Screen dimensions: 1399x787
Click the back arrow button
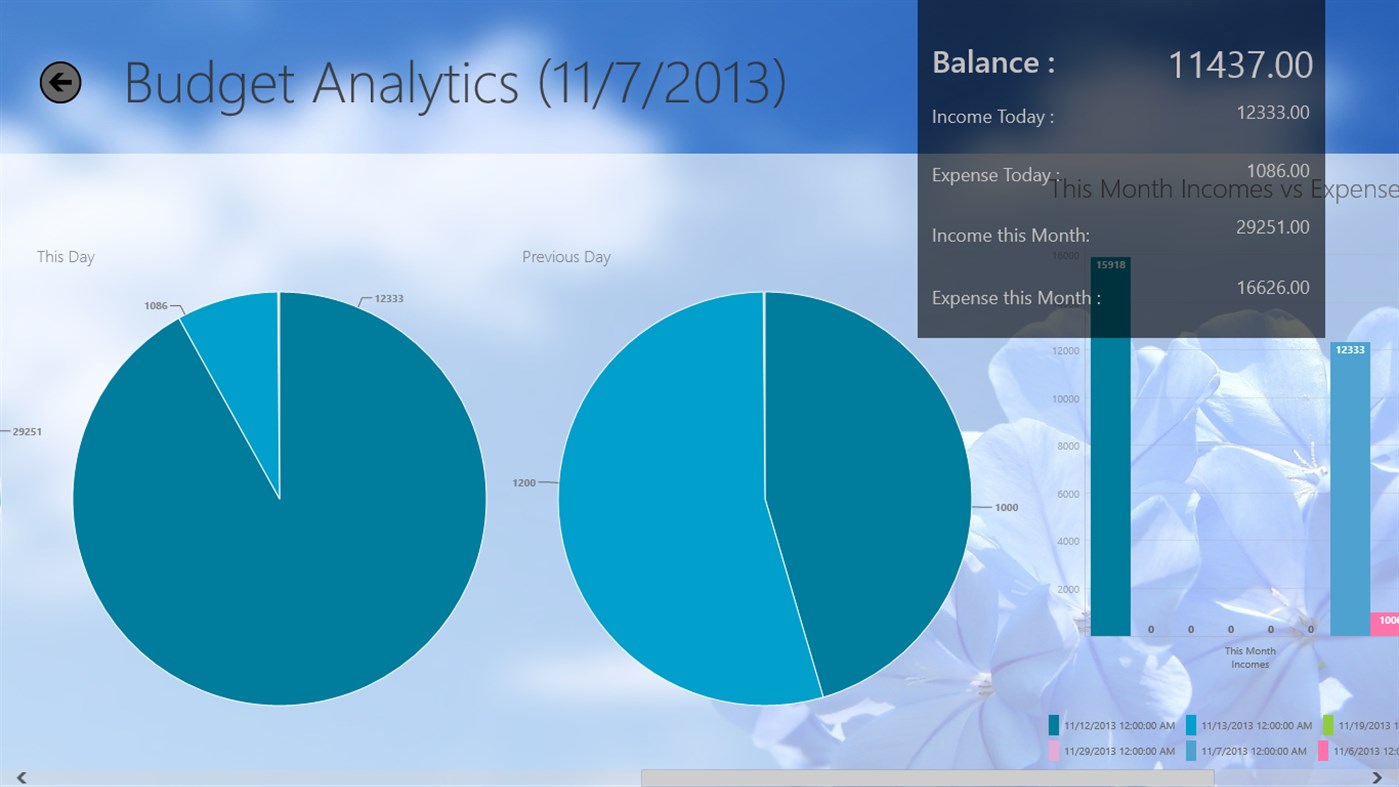point(60,82)
